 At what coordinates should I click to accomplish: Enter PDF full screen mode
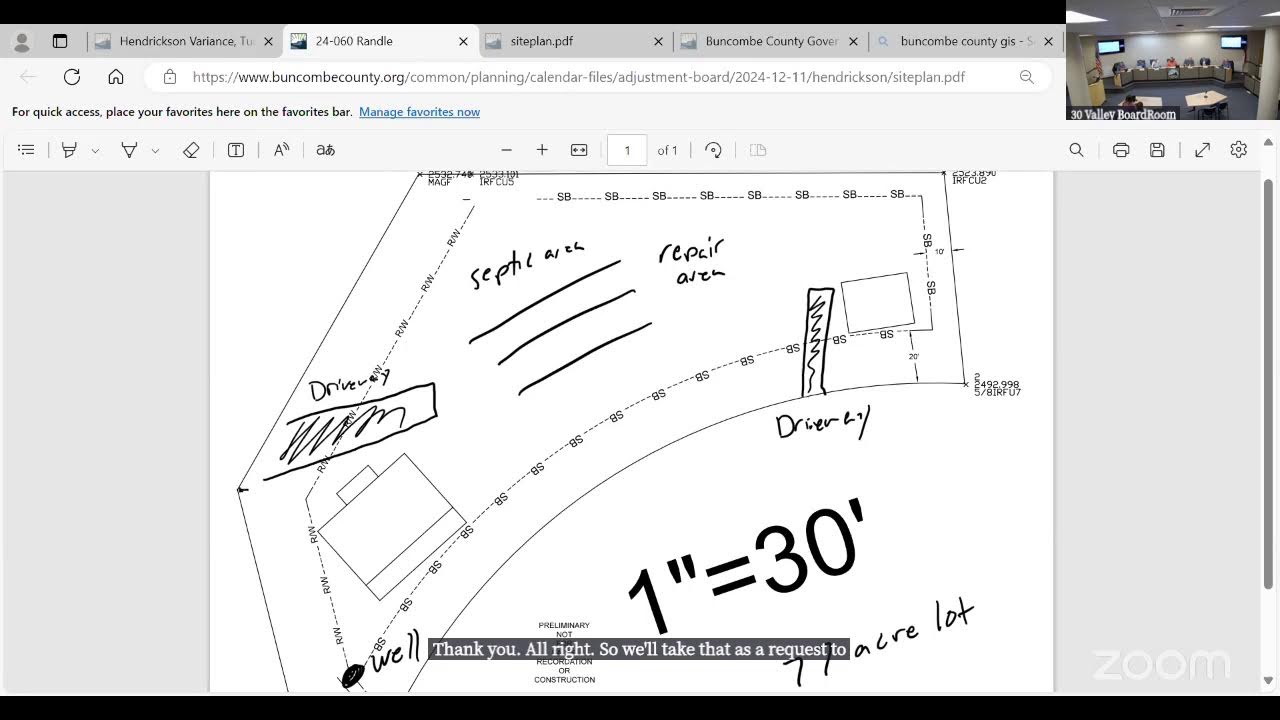[x=1203, y=150]
